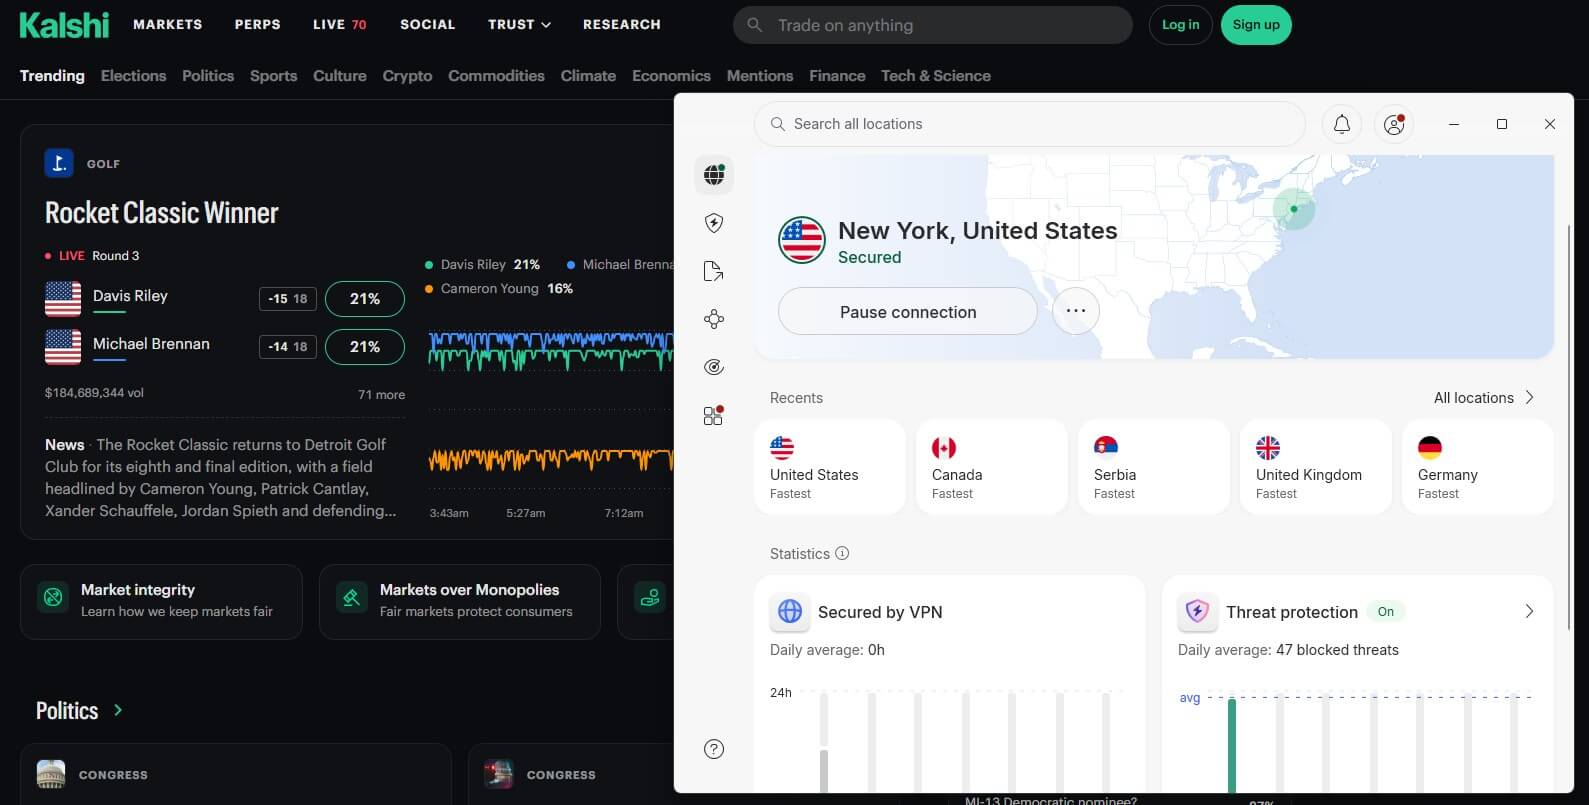Select Michael Brennan 21% odds button
Viewport: 1589px width, 805px height.
pos(364,347)
